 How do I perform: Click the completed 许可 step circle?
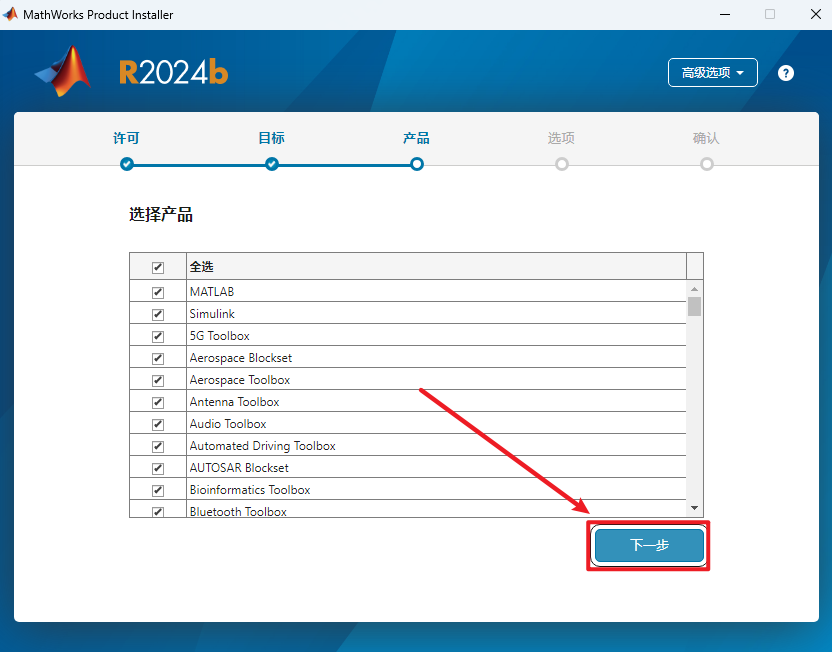[126, 164]
